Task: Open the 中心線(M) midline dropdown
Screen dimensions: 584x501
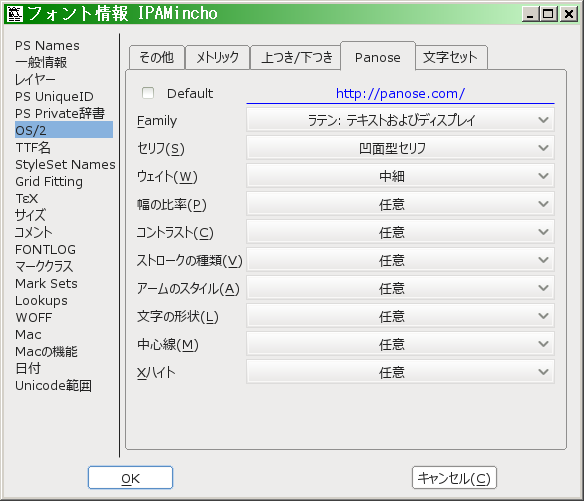Action: [400, 344]
